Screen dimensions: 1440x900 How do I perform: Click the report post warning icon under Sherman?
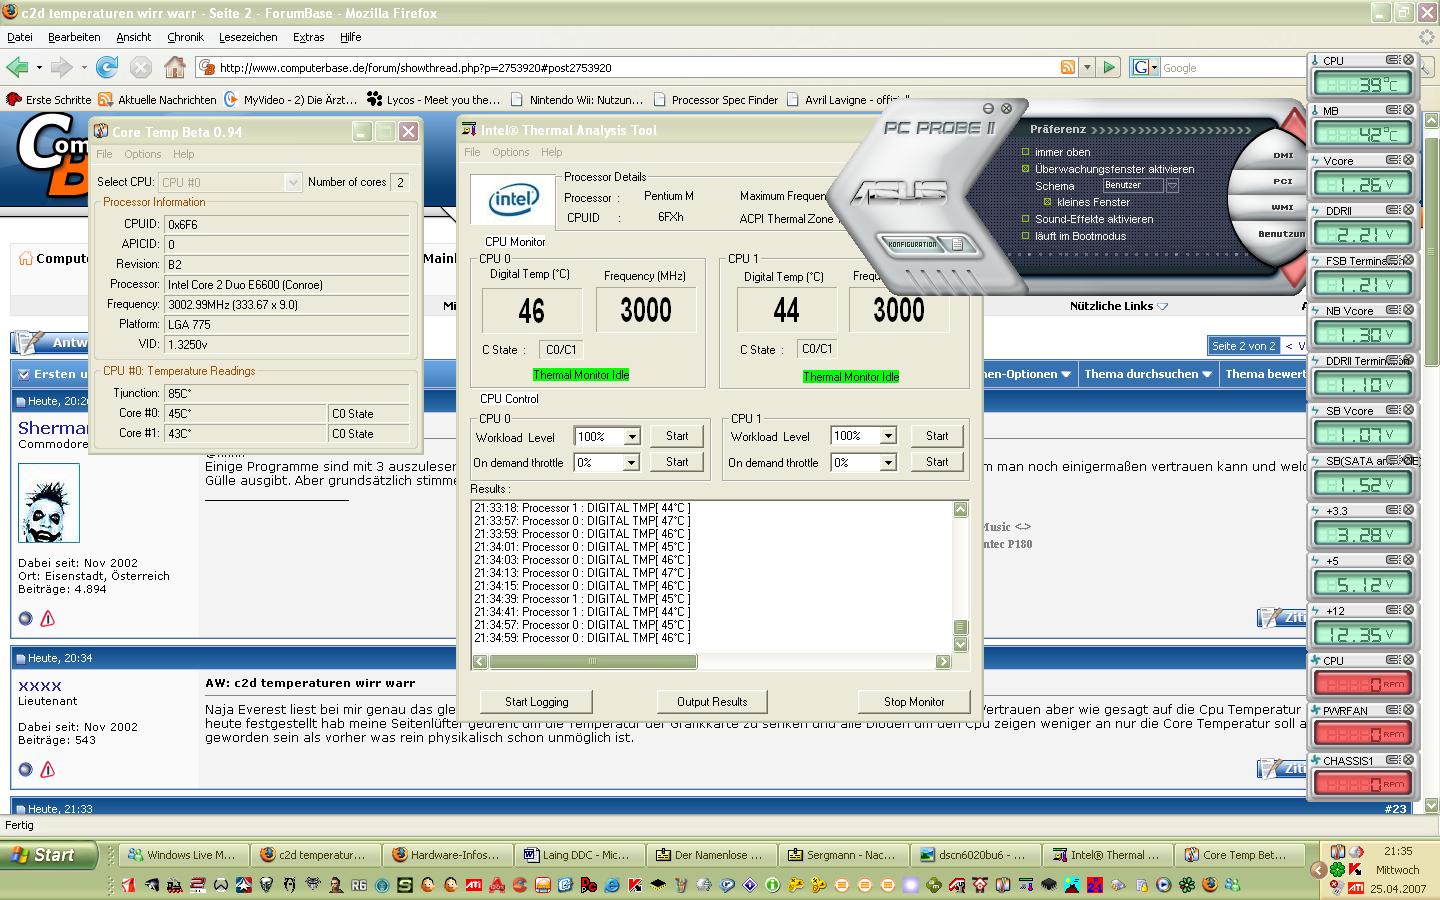point(47,619)
